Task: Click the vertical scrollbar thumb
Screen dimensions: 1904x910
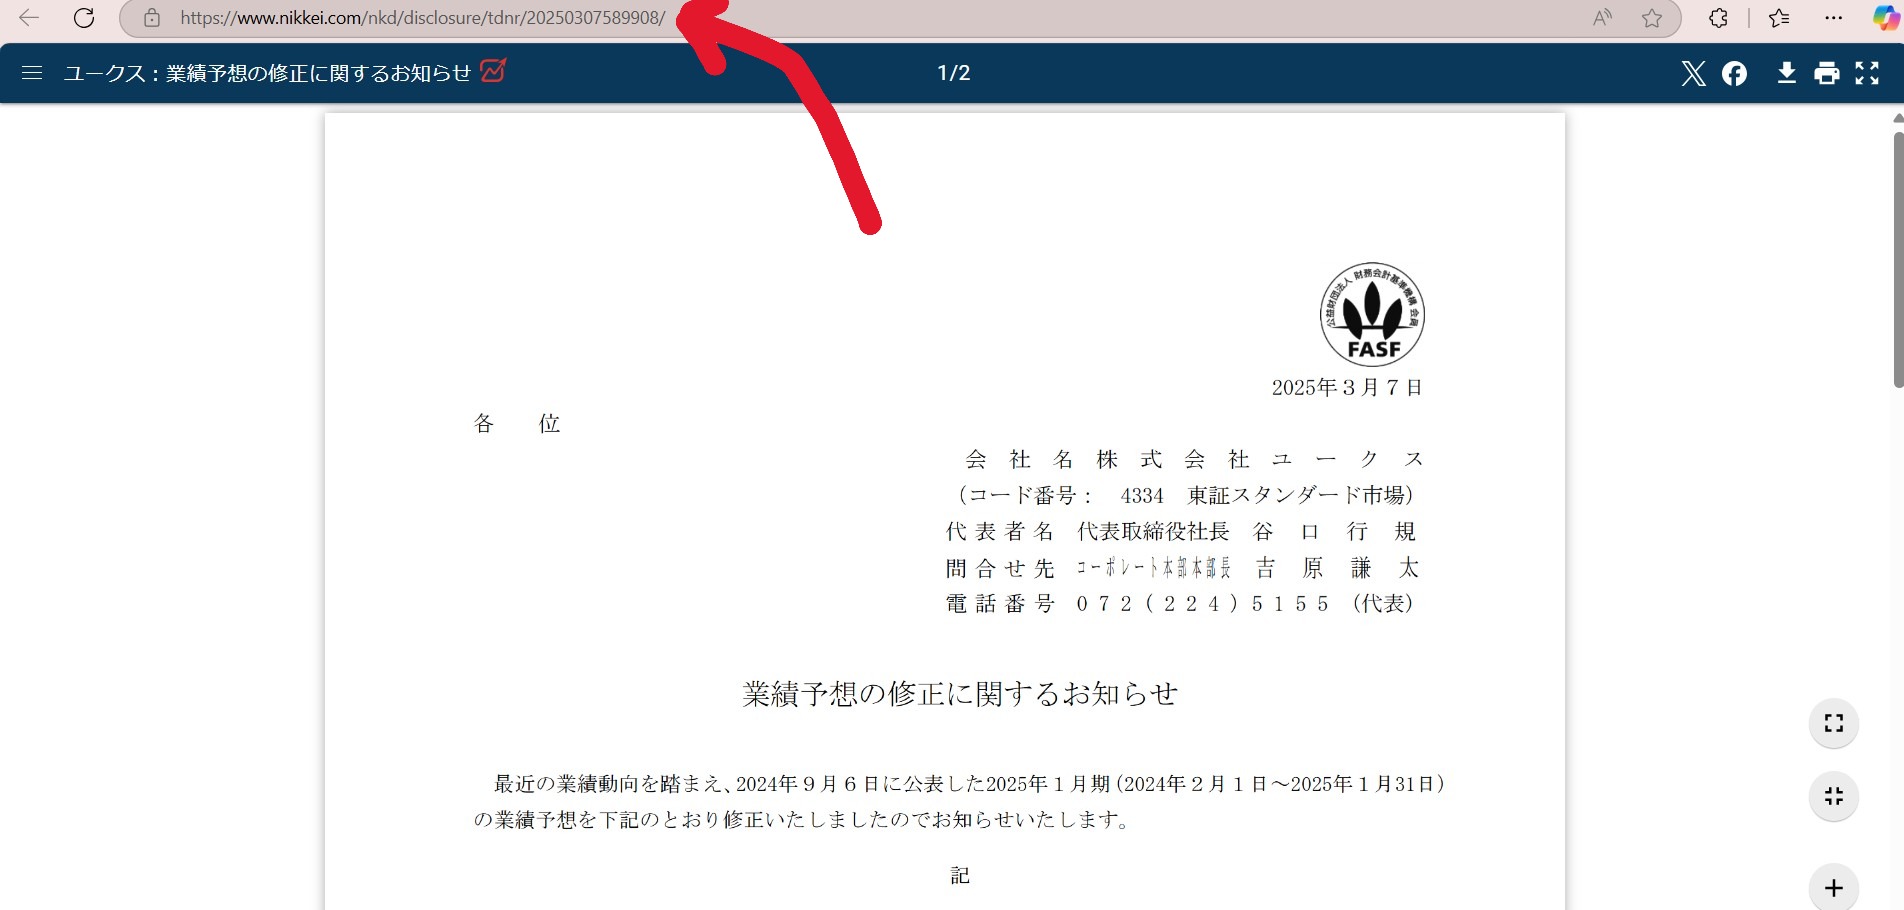Action: click(x=1898, y=258)
